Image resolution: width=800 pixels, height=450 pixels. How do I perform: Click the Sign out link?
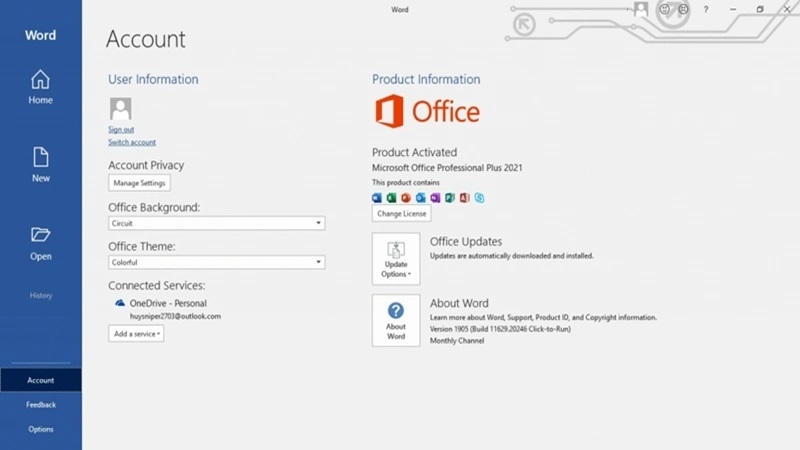click(x=121, y=130)
